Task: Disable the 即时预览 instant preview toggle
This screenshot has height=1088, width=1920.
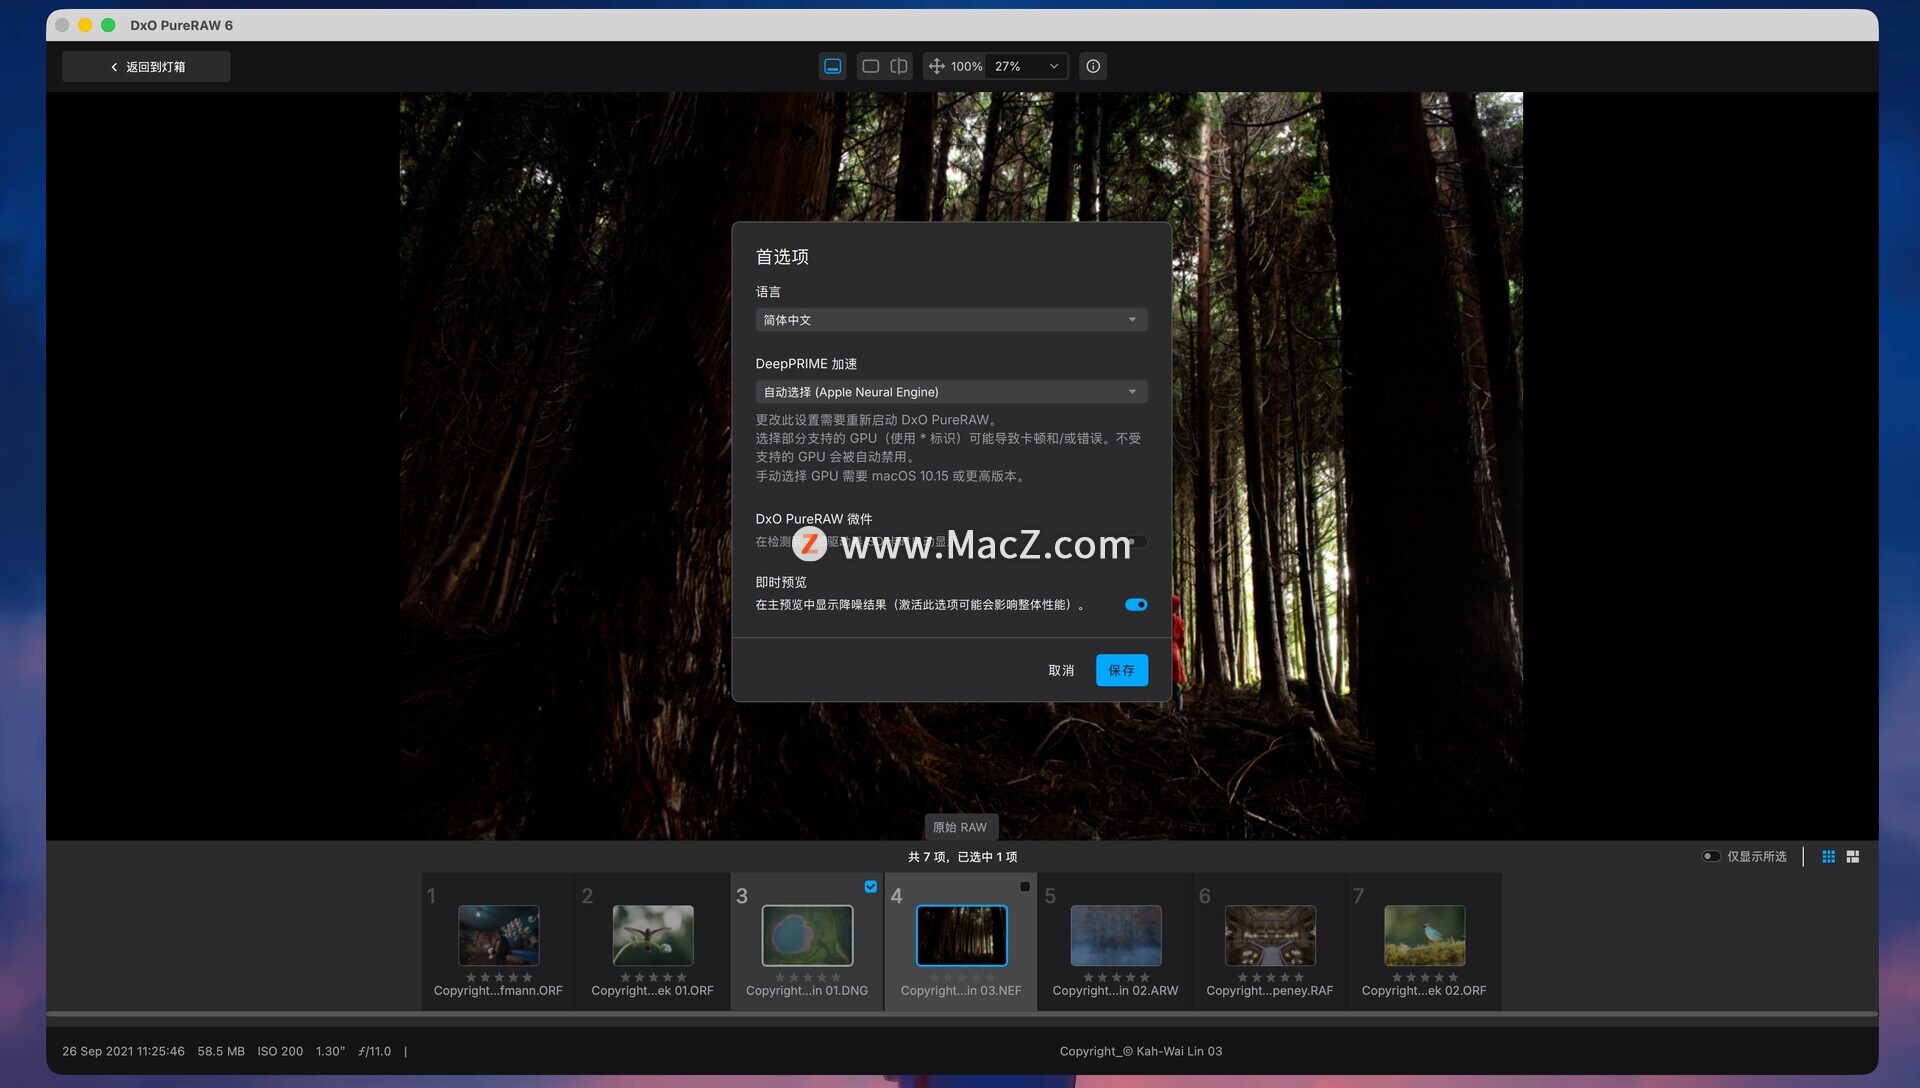Action: click(x=1135, y=605)
